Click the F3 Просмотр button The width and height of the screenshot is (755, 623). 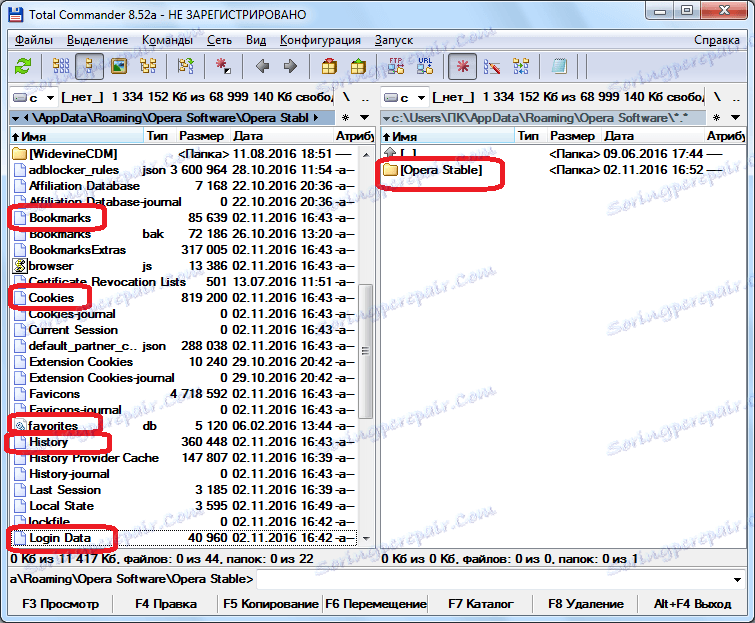[x=60, y=604]
